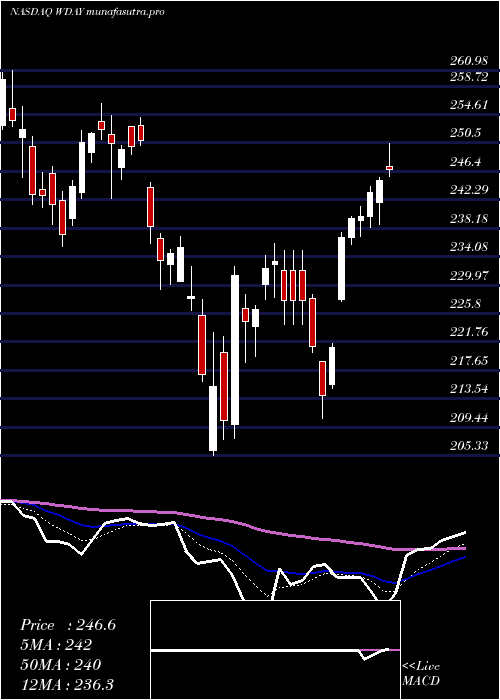
Task: Click the 246.4 price level label
Action: pos(465,162)
